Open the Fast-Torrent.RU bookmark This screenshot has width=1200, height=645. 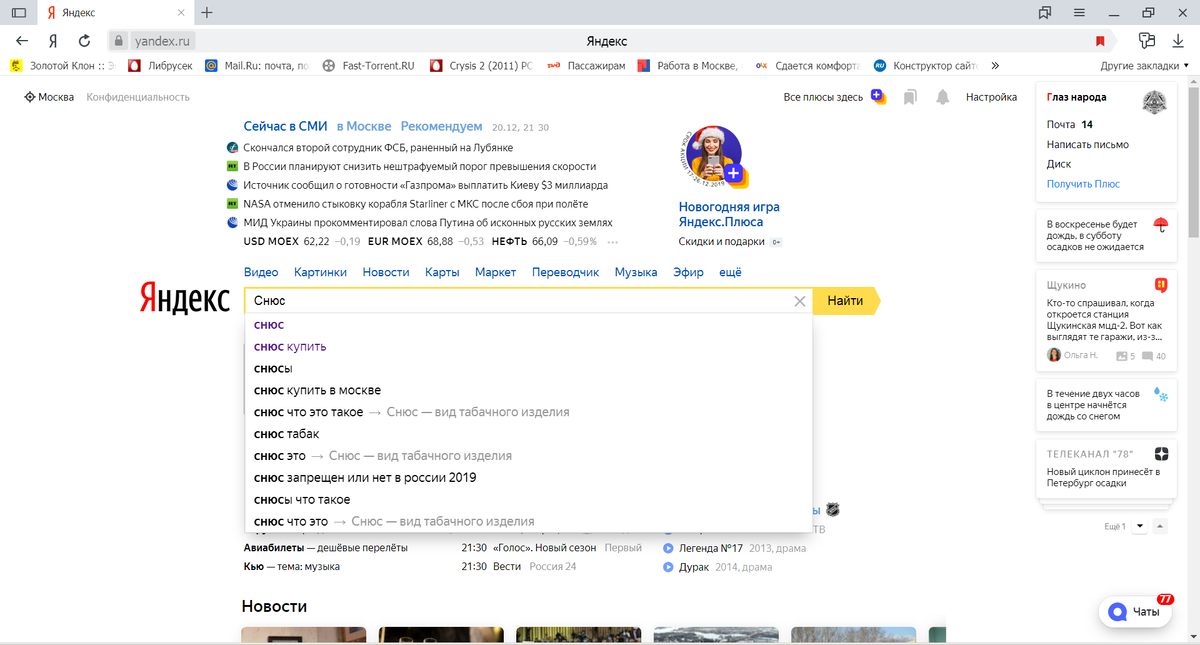coord(367,66)
